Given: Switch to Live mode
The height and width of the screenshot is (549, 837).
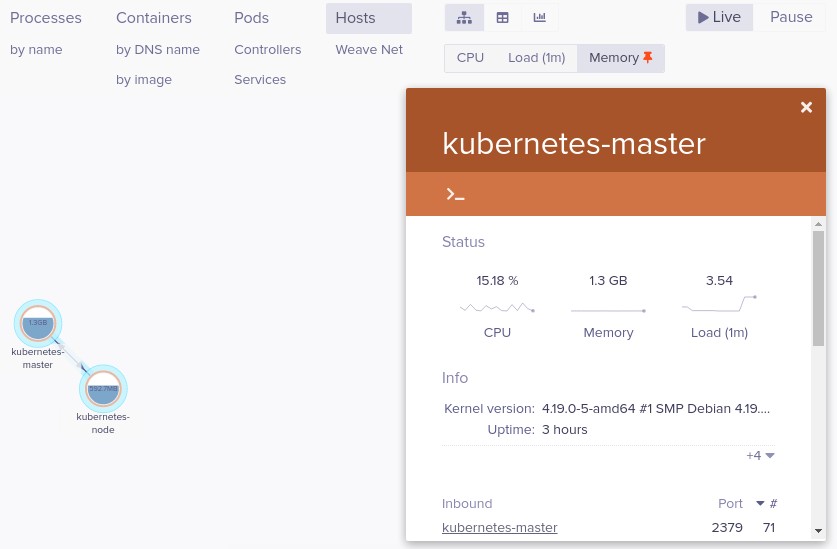Looking at the screenshot, I should tap(719, 17).
